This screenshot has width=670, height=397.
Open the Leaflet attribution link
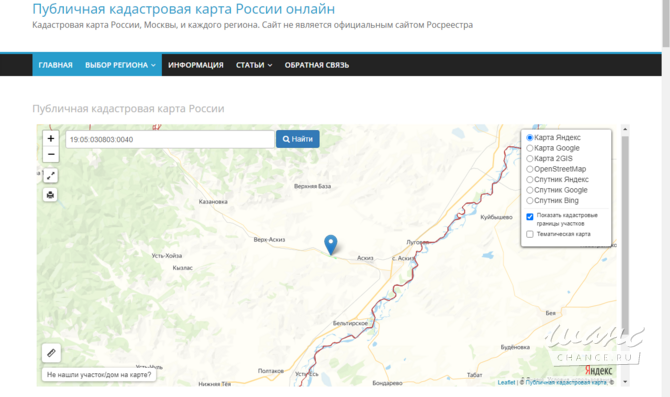pyautogui.click(x=506, y=382)
